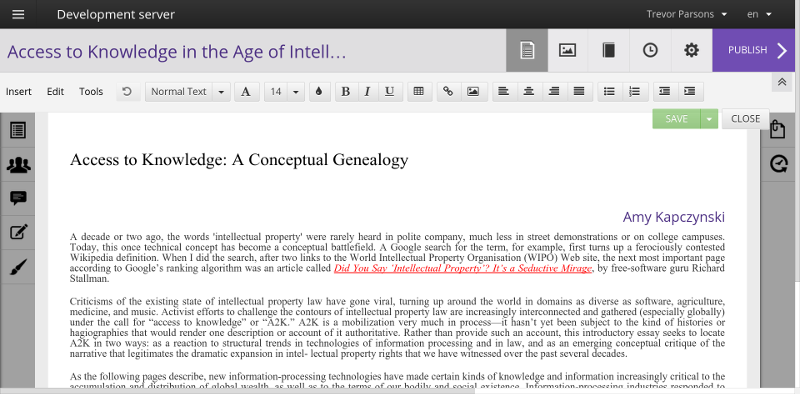Open the Insert menu

click(x=19, y=92)
